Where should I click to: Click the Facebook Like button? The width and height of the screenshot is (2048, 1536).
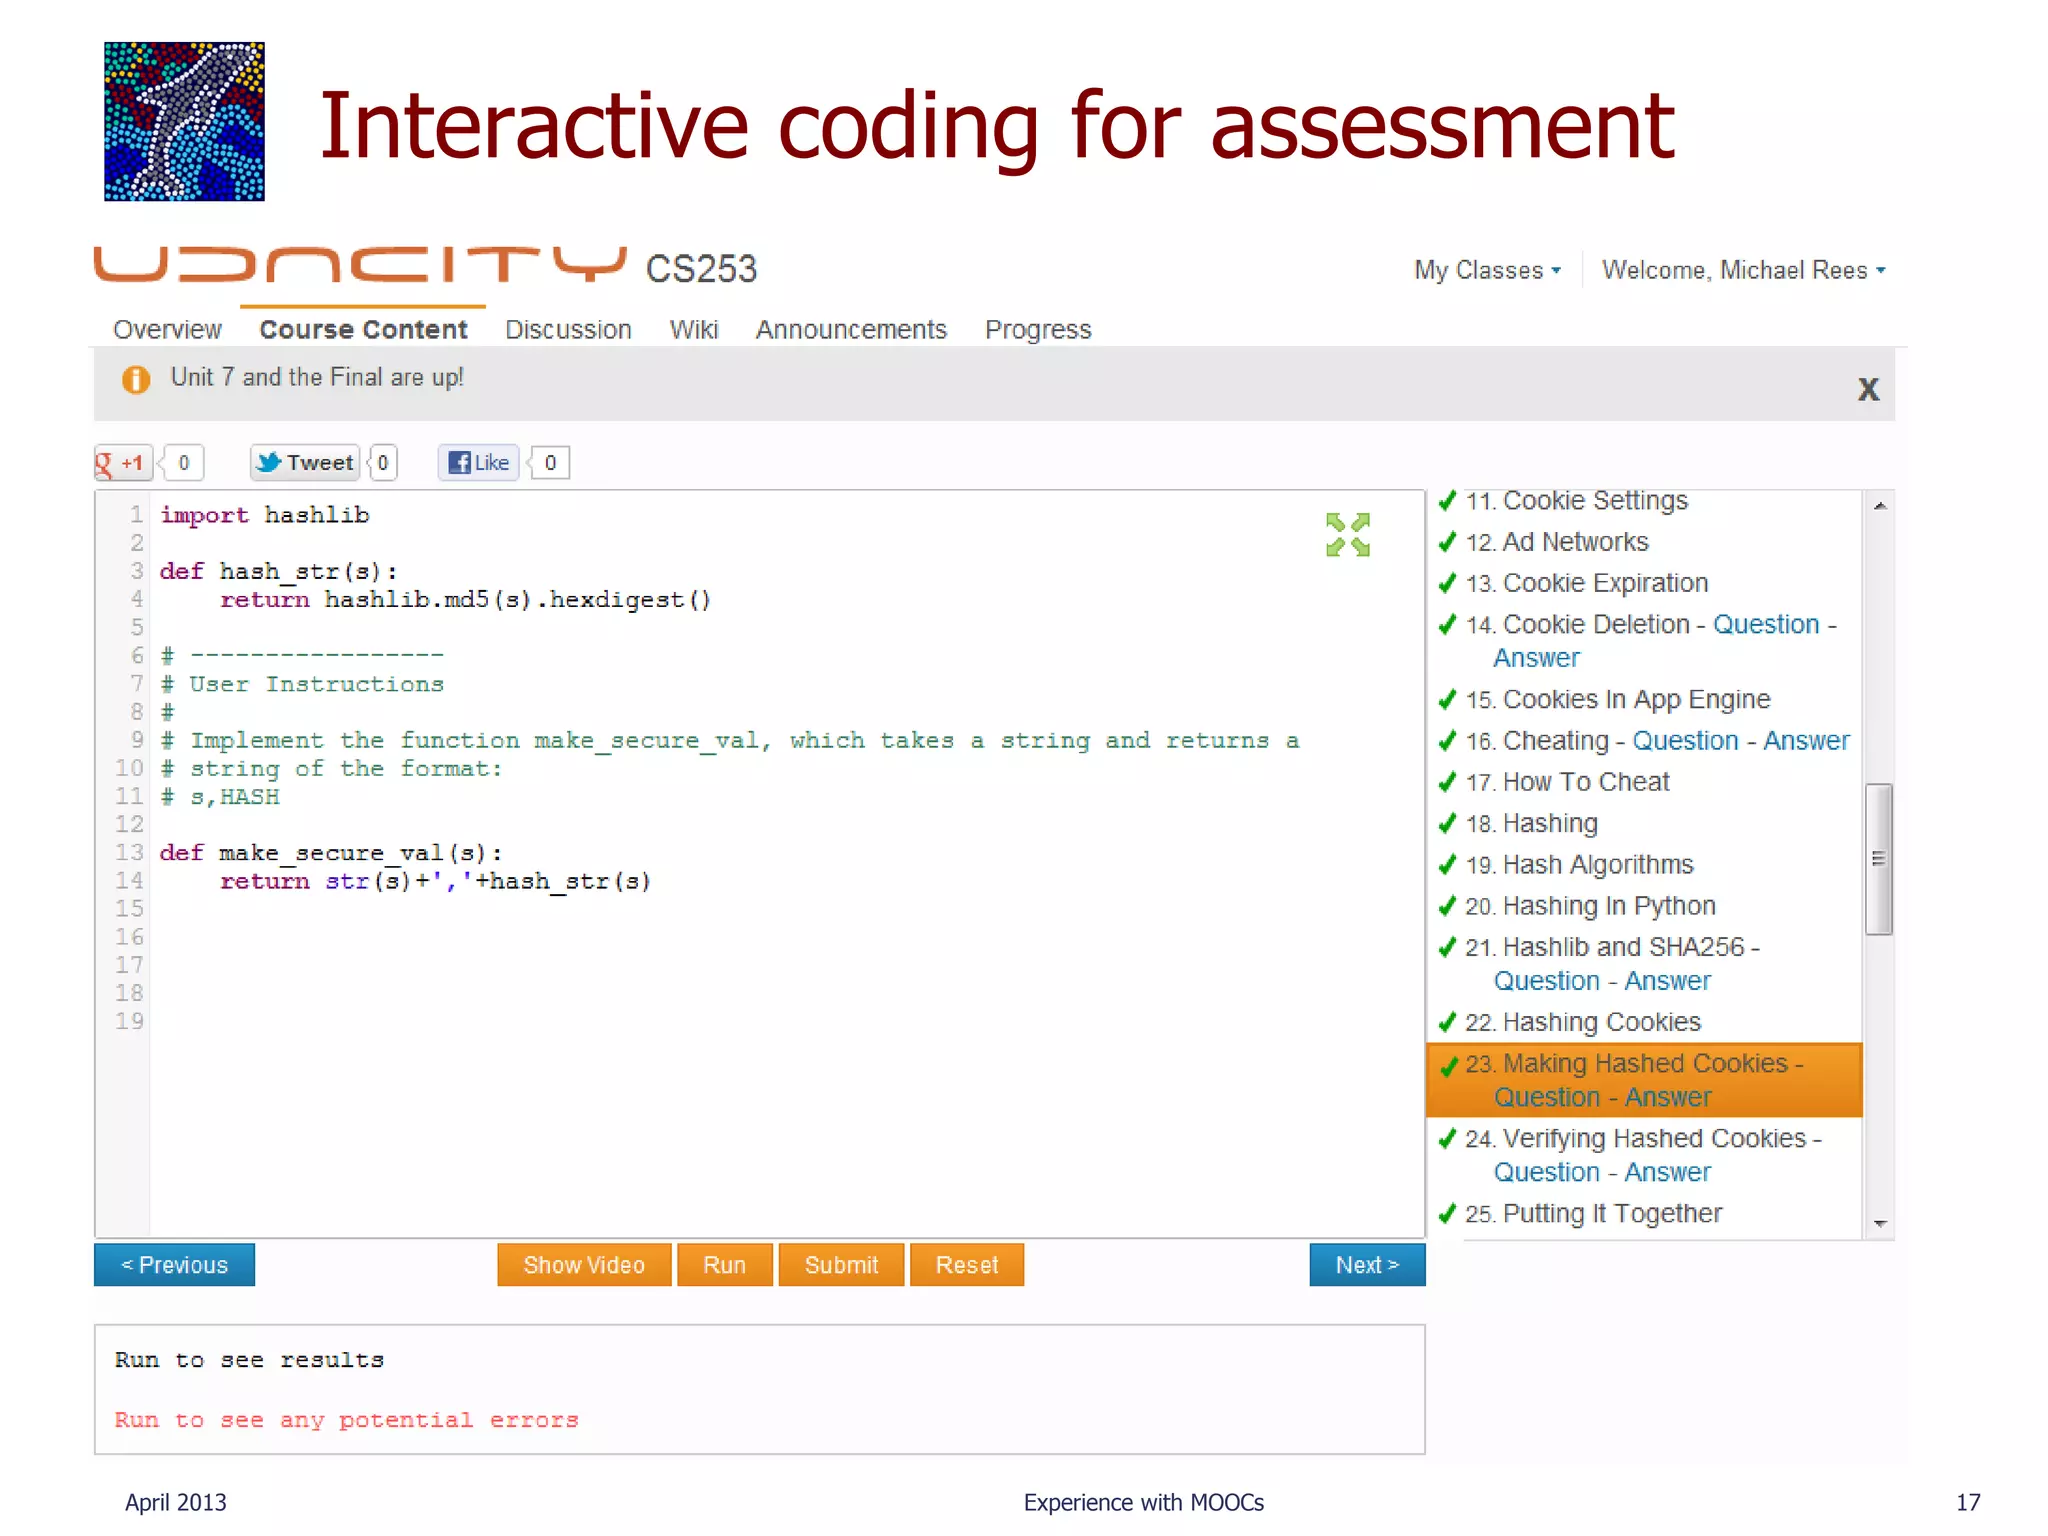(479, 463)
